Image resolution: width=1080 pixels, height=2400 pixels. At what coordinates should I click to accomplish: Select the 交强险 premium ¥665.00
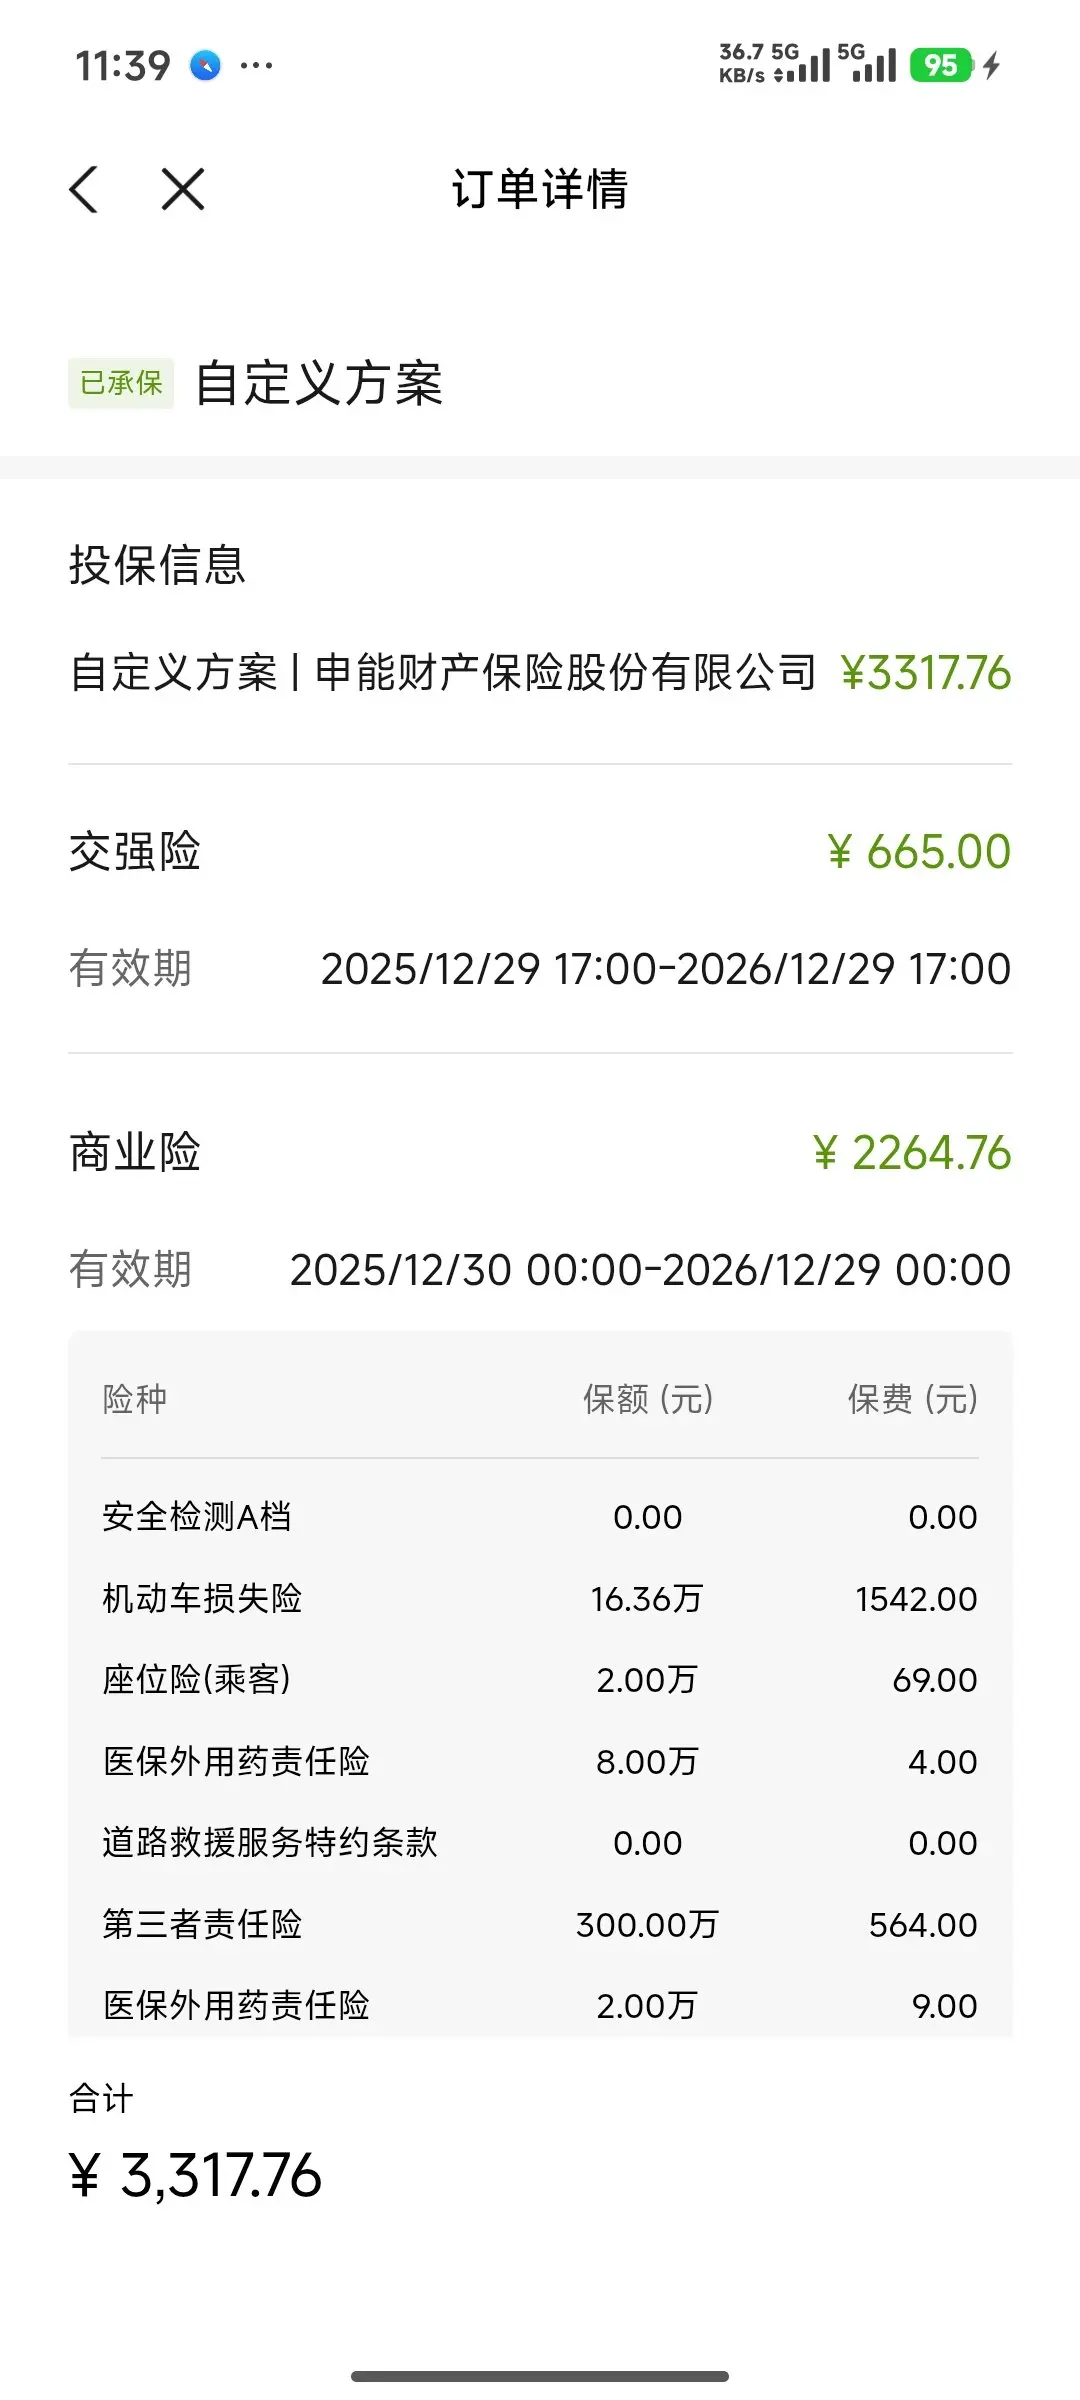(918, 852)
